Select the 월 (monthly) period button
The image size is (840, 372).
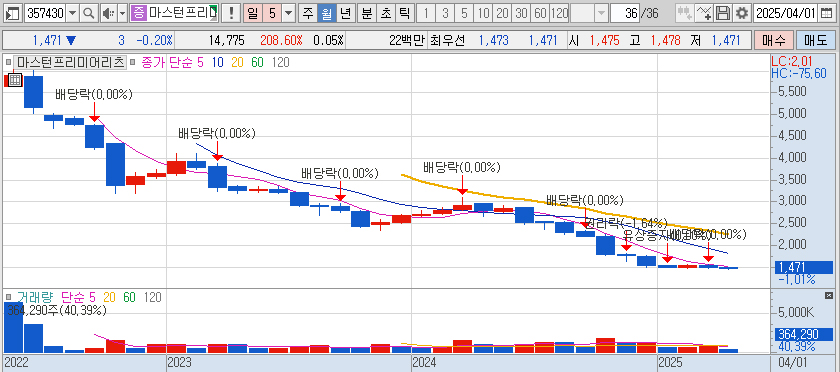[326, 13]
